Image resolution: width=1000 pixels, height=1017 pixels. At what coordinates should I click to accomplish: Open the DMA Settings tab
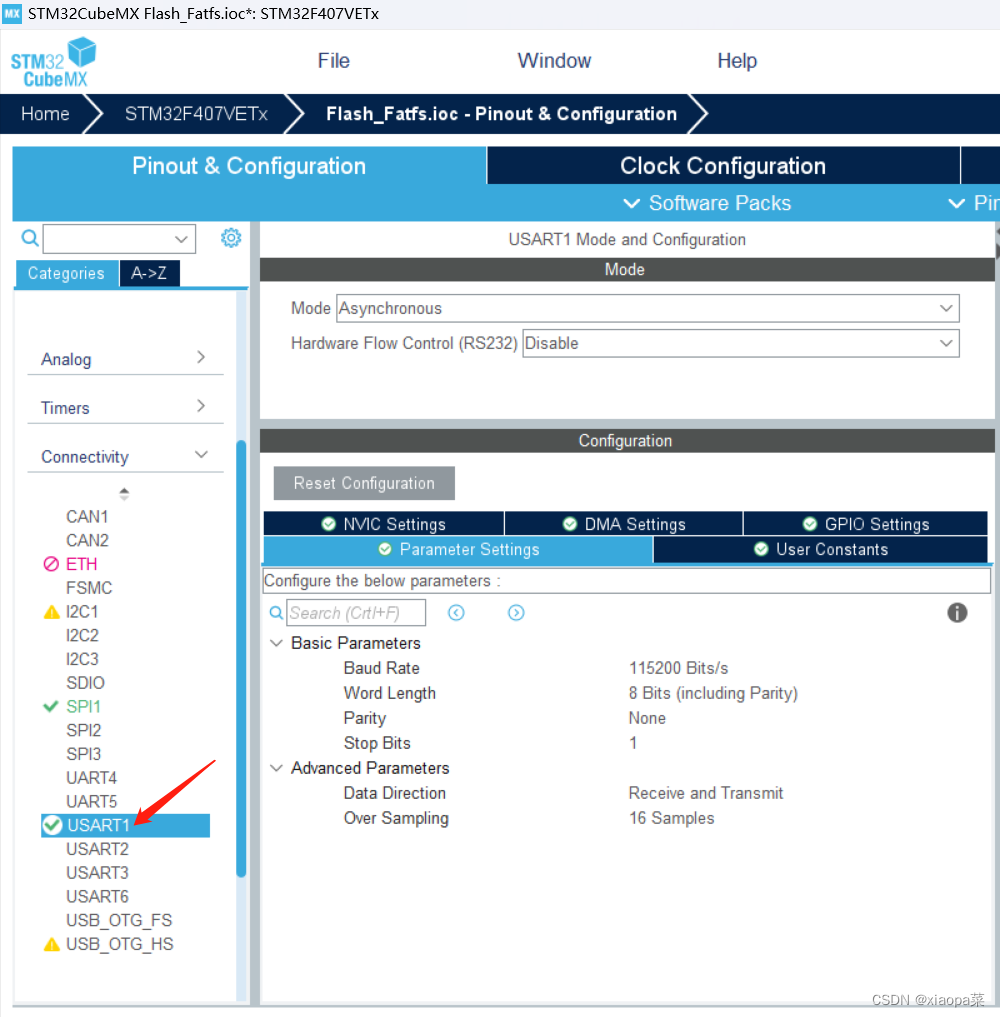[624, 524]
